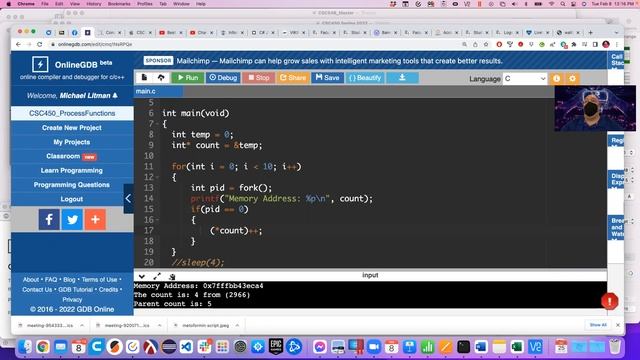The image size is (640, 360).
Task: Open the Trash in the dock
Action: click(615, 347)
